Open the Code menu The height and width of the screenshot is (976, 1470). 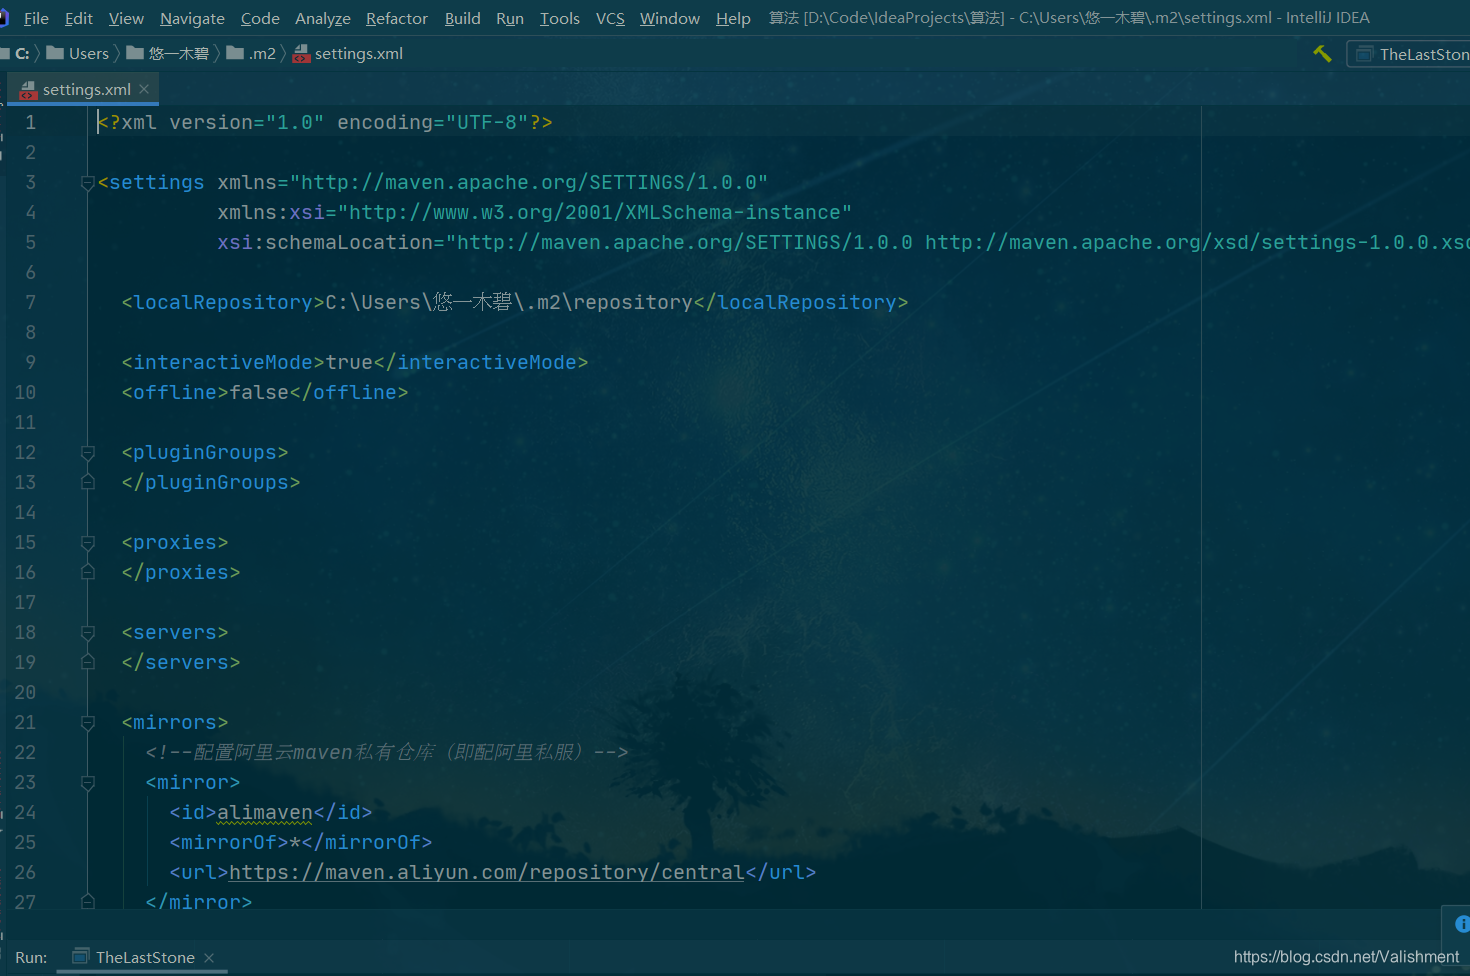[260, 18]
